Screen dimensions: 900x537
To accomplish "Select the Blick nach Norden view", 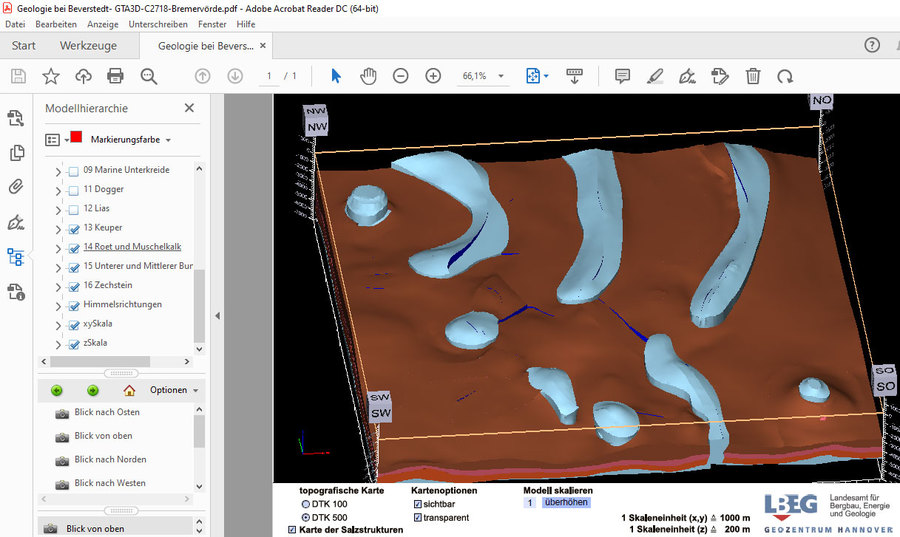I will click(110, 460).
